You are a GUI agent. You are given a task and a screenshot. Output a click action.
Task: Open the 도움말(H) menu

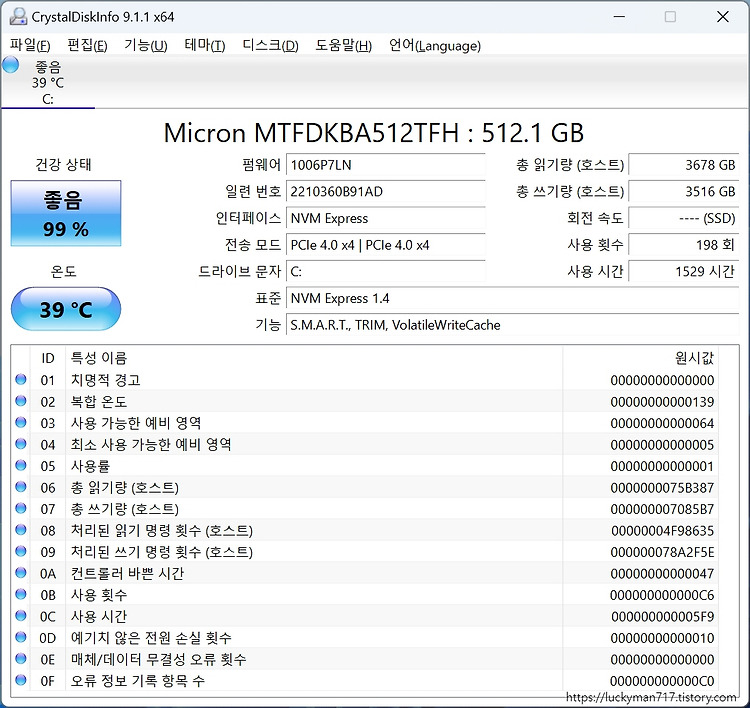(x=343, y=45)
